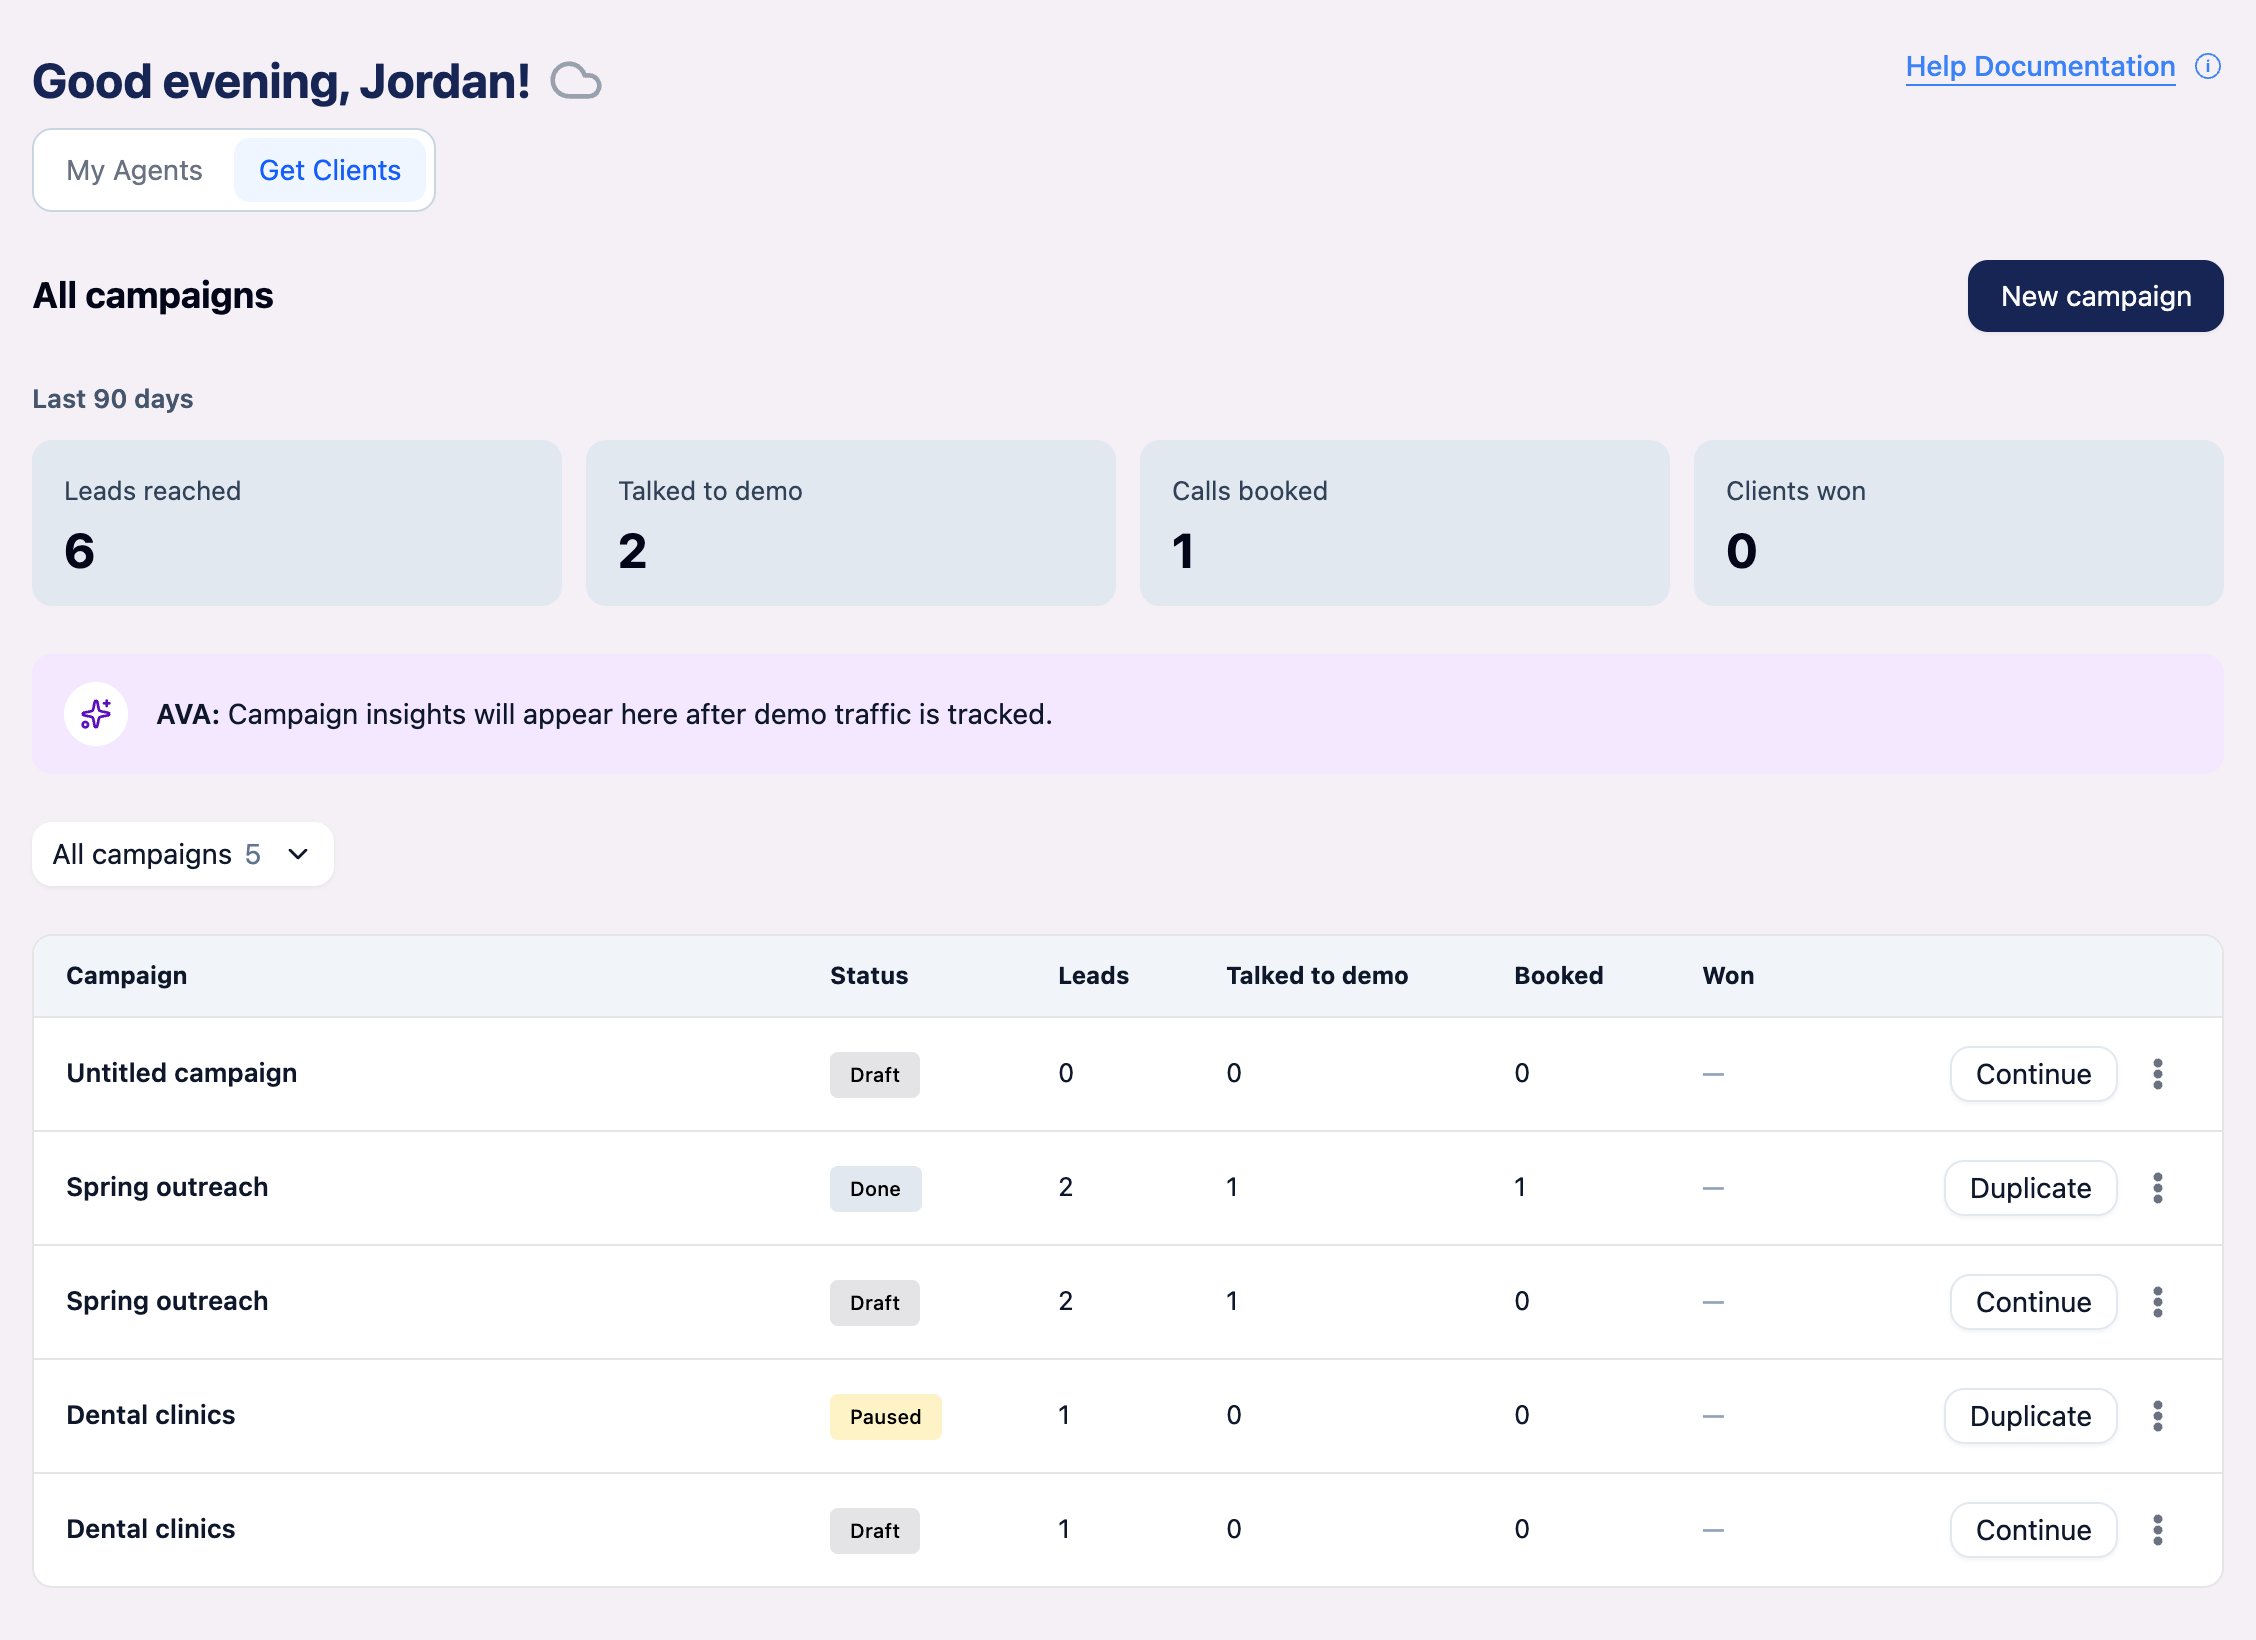Click the Untitled campaign name

pyautogui.click(x=182, y=1073)
